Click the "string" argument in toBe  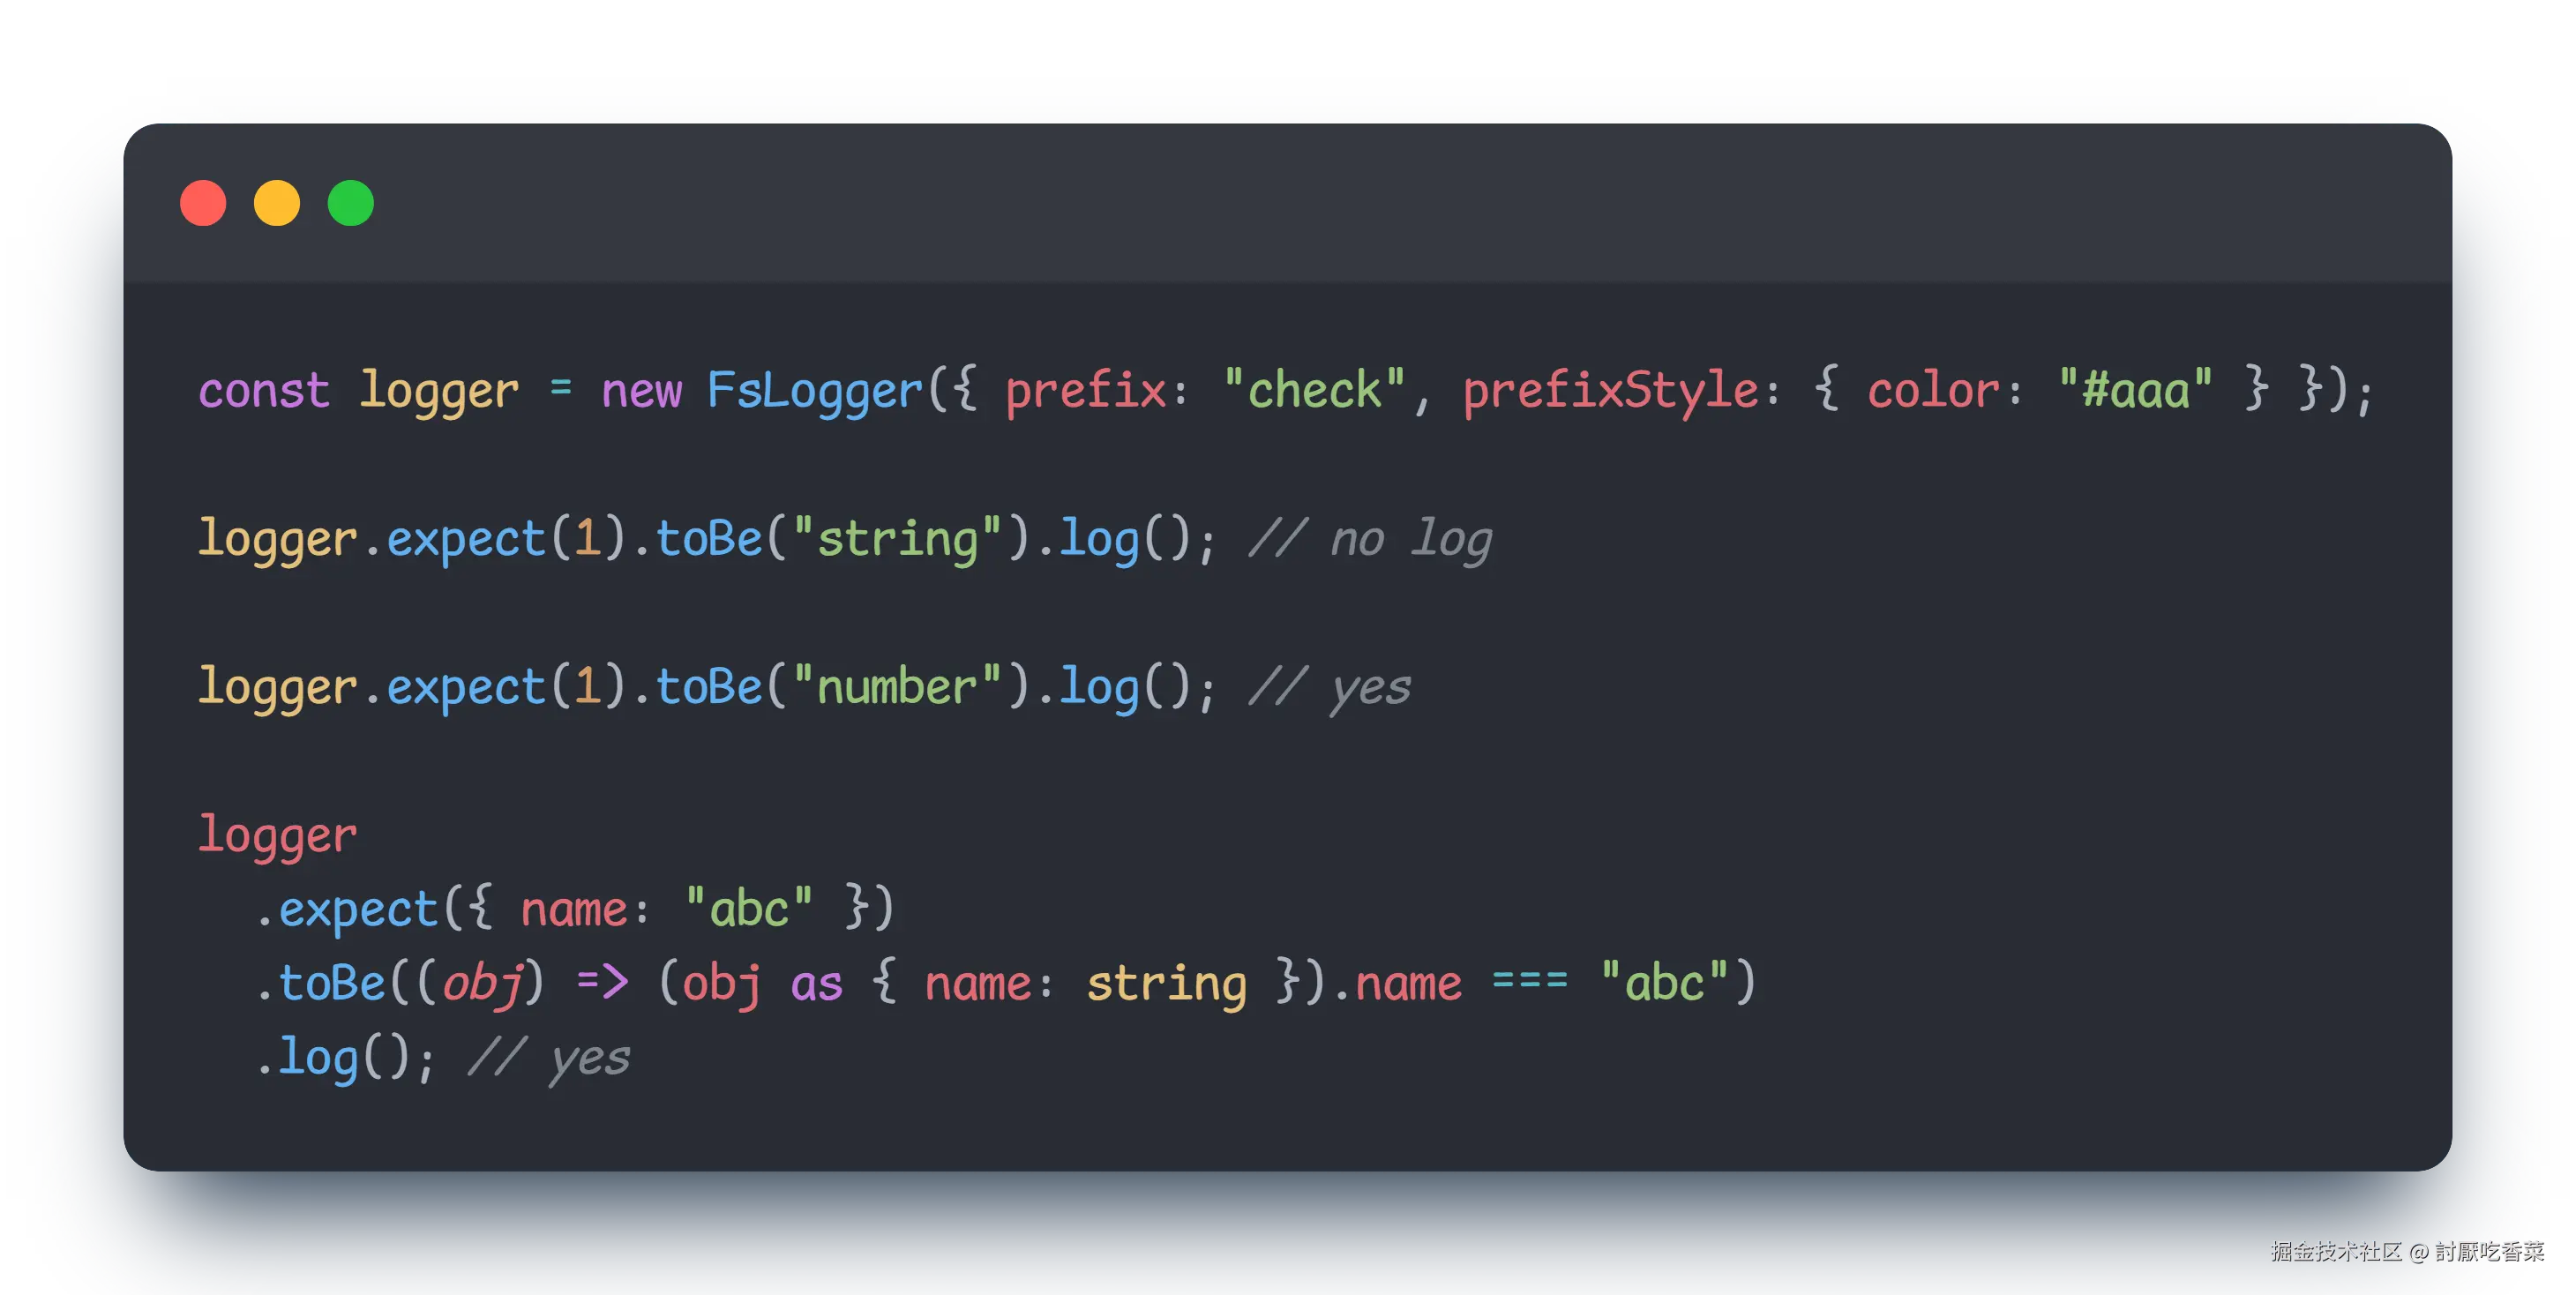(x=896, y=539)
